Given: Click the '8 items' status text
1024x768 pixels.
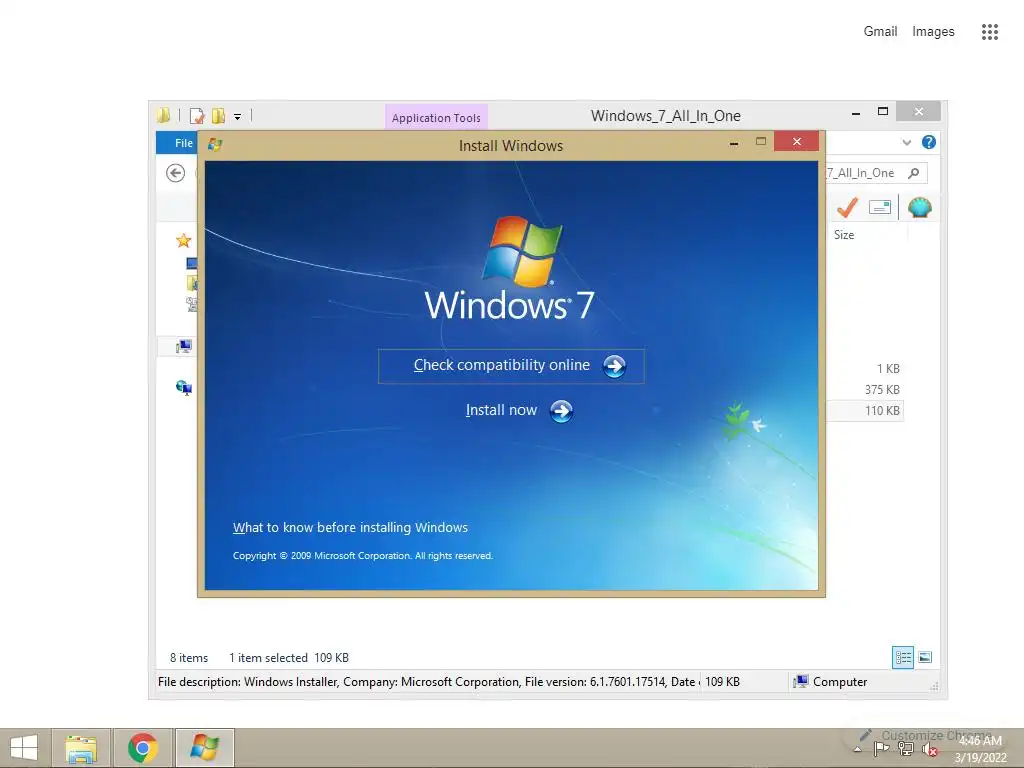Looking at the screenshot, I should click(x=189, y=658).
